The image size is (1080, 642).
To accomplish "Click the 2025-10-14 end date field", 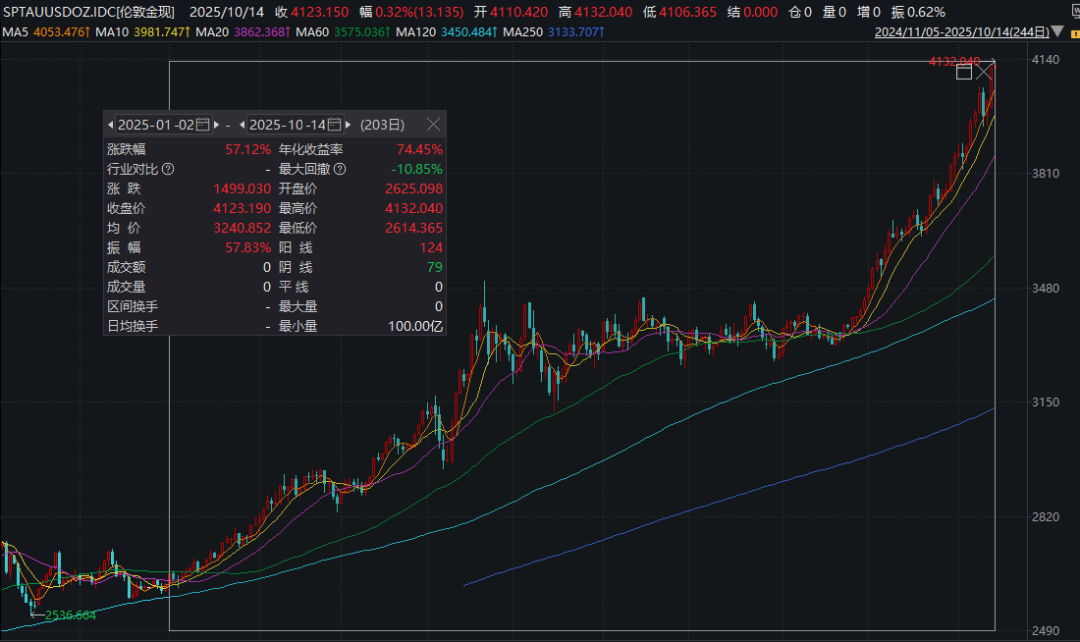I will 287,125.
